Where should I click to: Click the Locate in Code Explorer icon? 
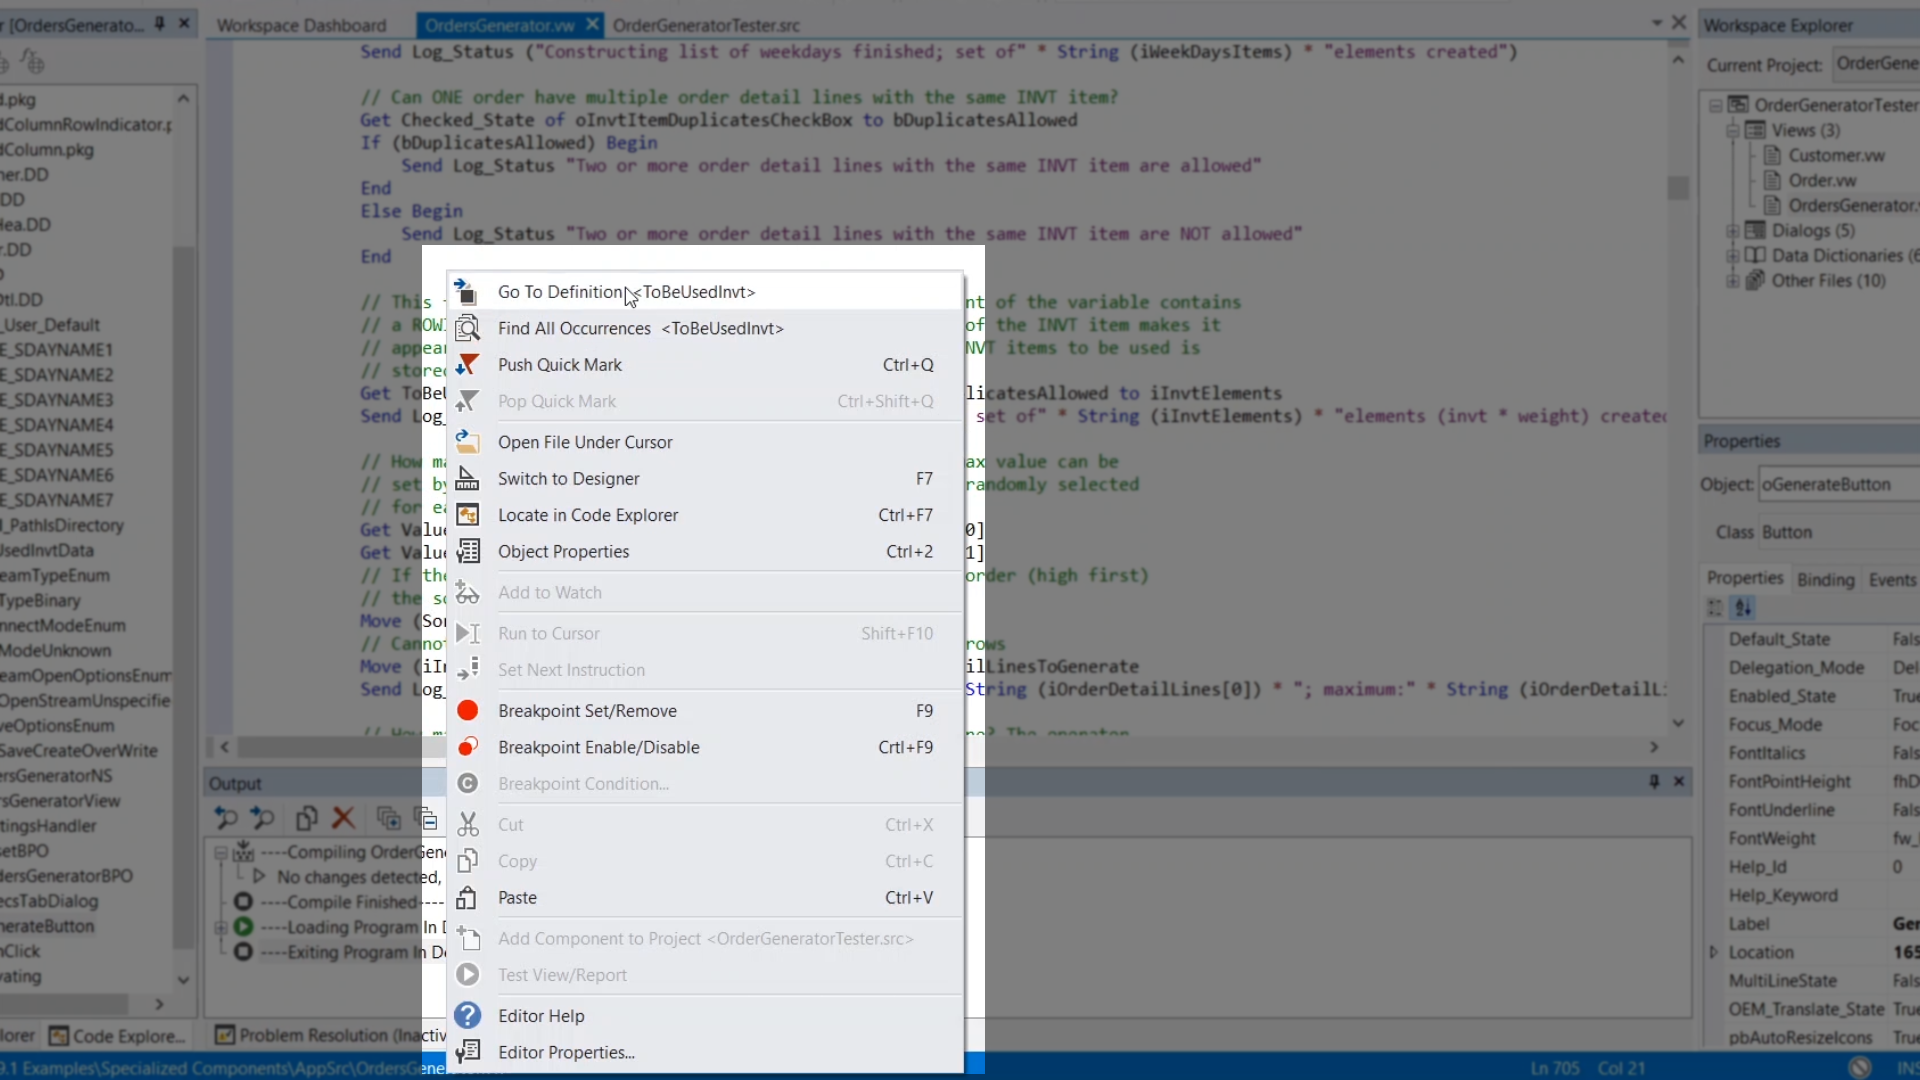pos(466,515)
